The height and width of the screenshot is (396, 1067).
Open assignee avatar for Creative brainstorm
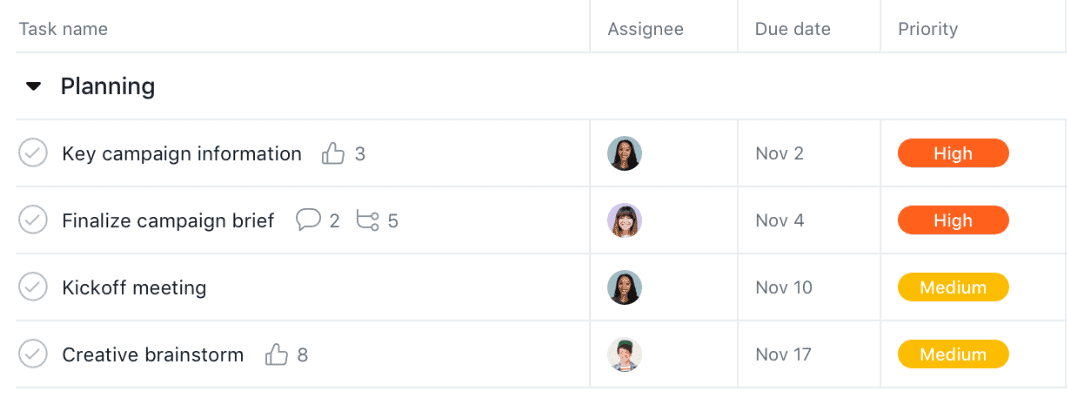tap(625, 354)
